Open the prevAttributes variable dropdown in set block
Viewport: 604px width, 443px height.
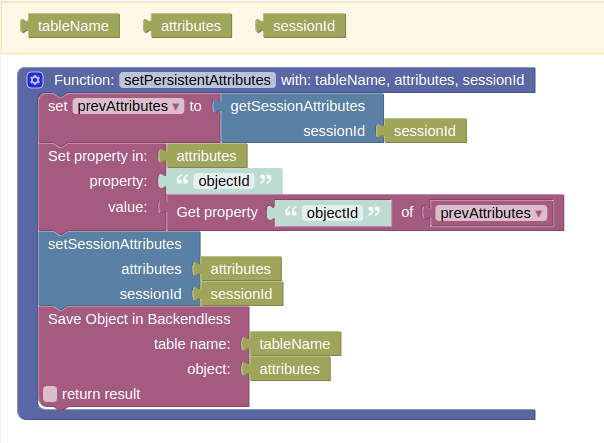click(128, 106)
